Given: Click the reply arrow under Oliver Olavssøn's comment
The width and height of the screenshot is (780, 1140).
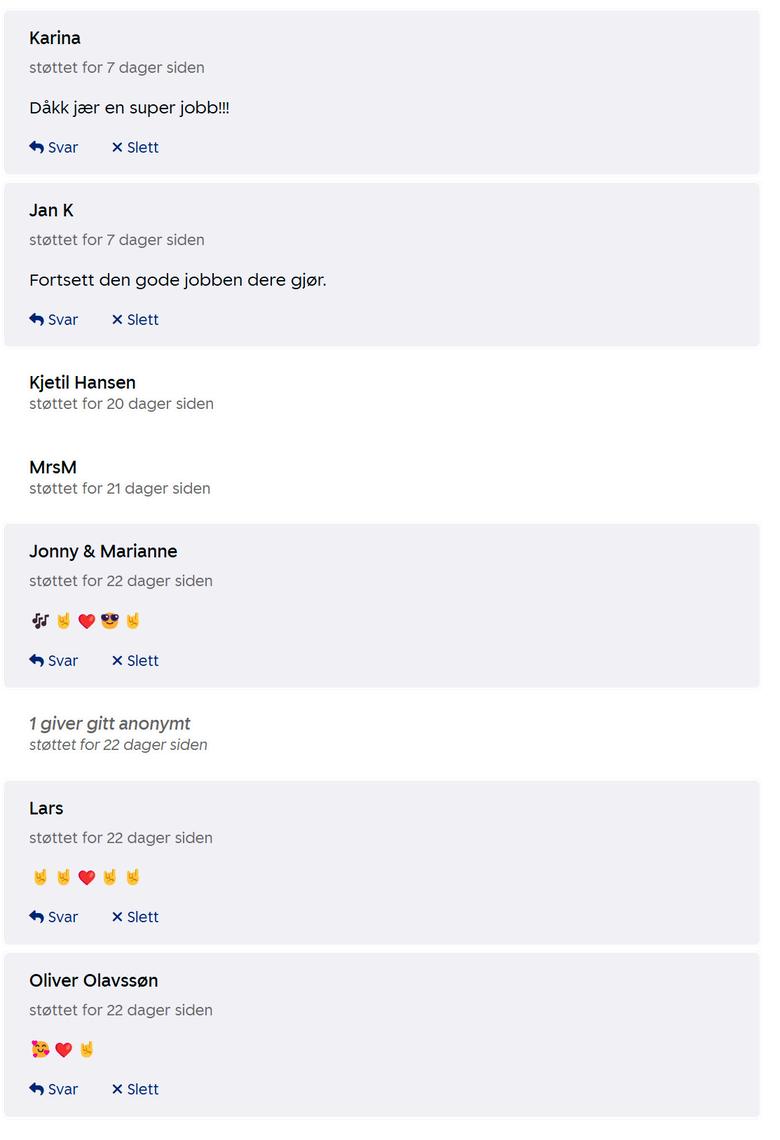Looking at the screenshot, I should [37, 1090].
